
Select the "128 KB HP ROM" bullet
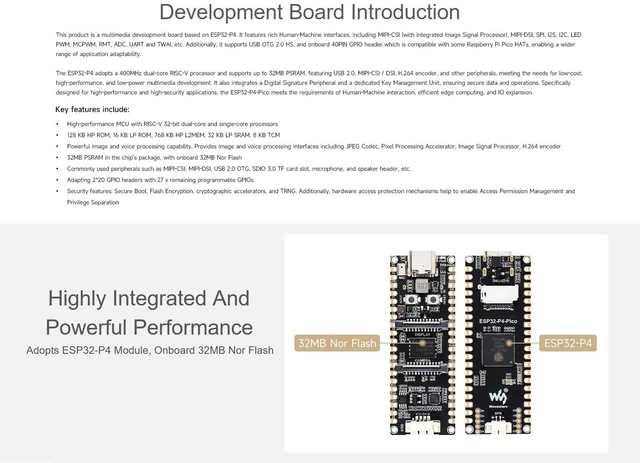(173, 135)
